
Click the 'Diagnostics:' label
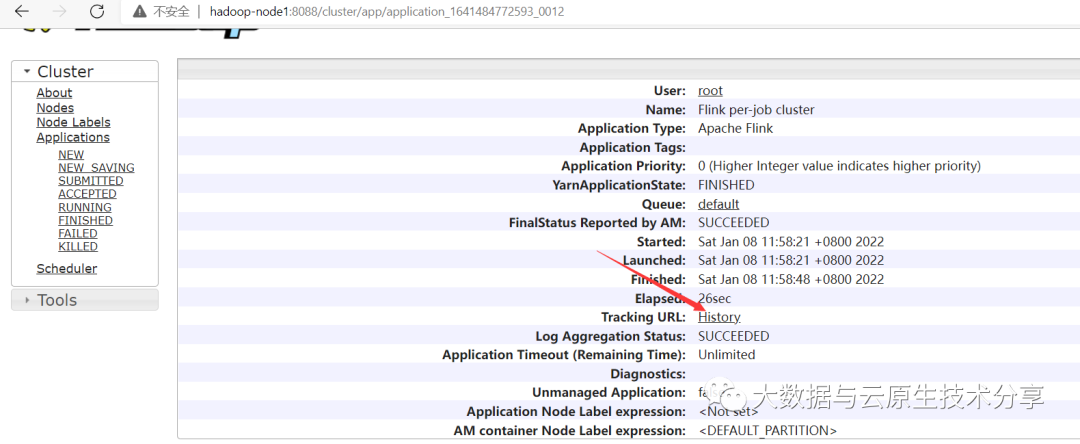coord(648,374)
